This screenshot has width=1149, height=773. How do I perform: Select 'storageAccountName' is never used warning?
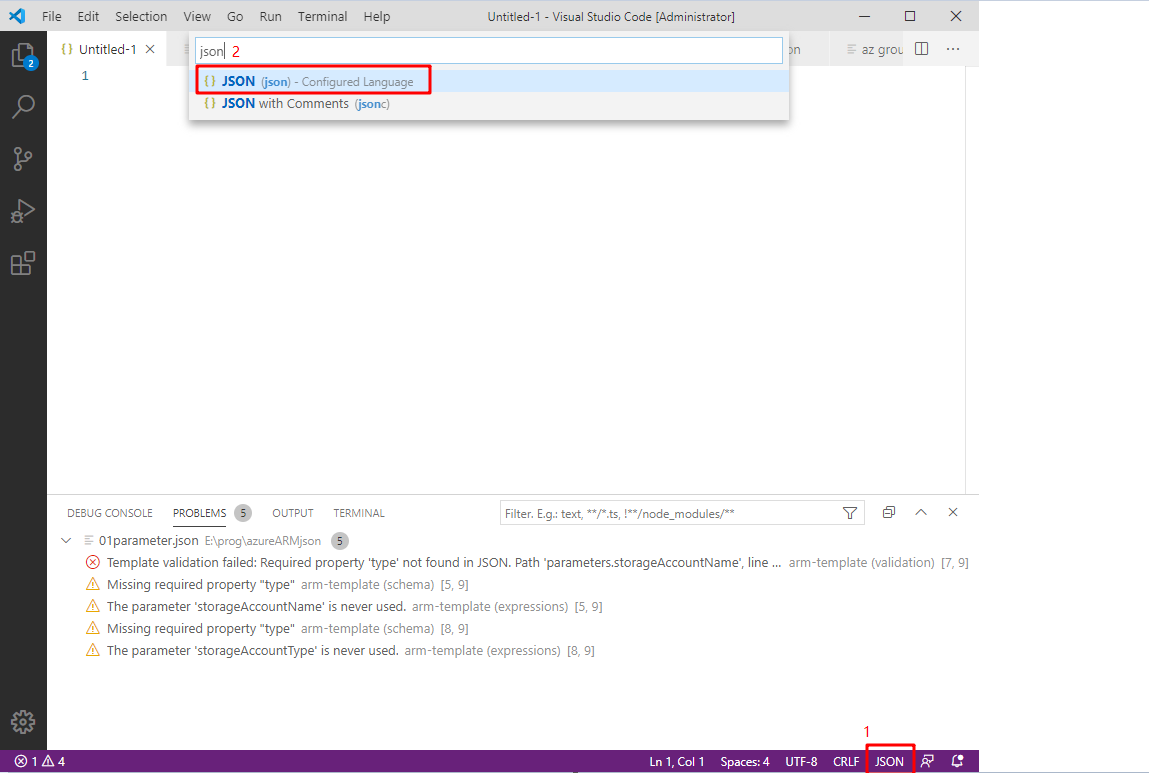[513, 607]
